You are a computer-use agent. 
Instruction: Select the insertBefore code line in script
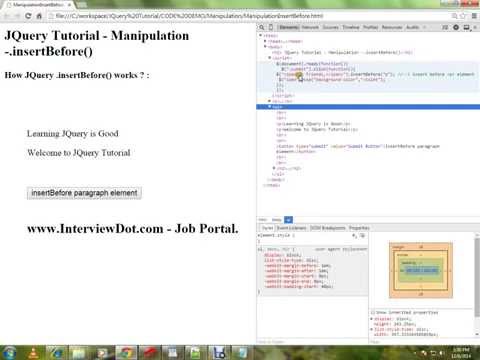pos(375,74)
